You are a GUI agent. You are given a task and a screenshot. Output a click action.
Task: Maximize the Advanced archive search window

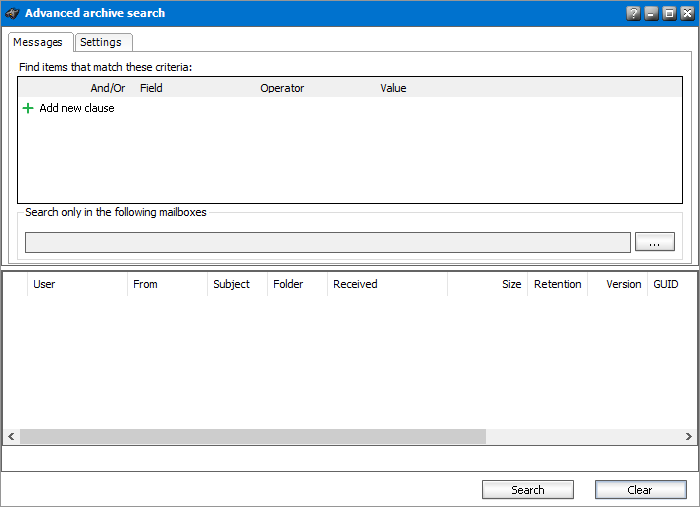(669, 13)
